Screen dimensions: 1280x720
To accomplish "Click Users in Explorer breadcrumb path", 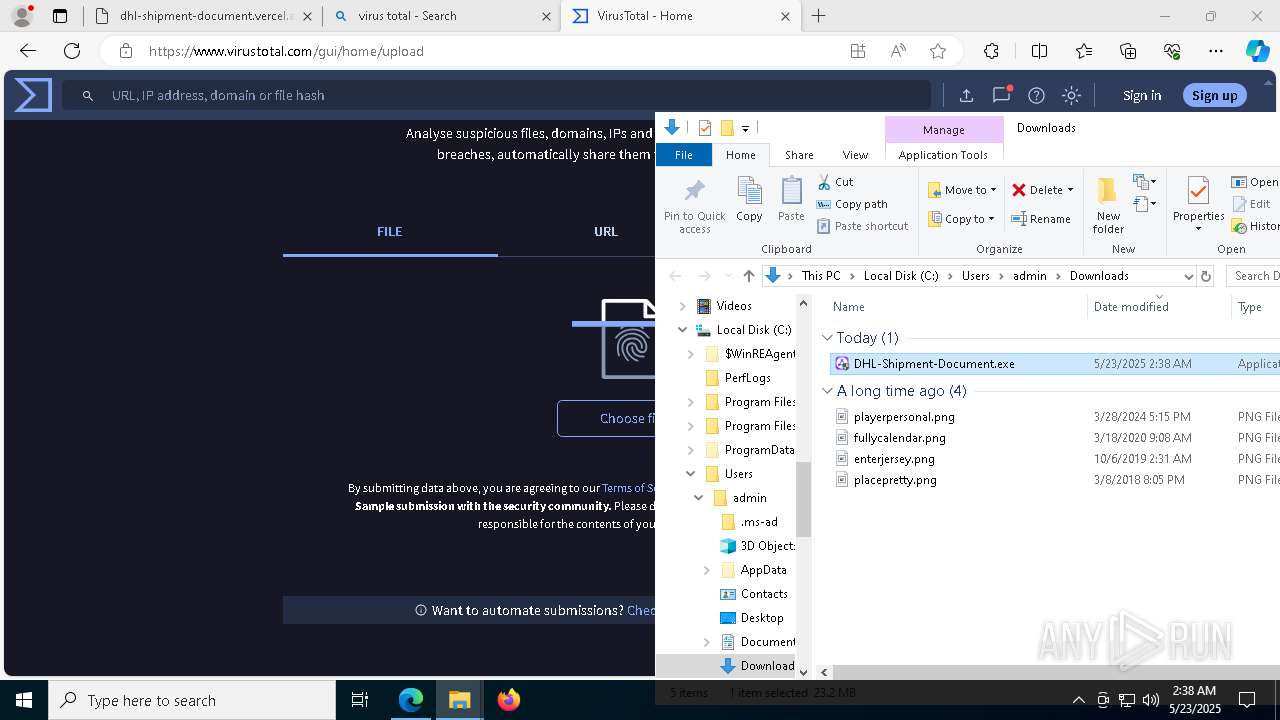I will pos(976,276).
